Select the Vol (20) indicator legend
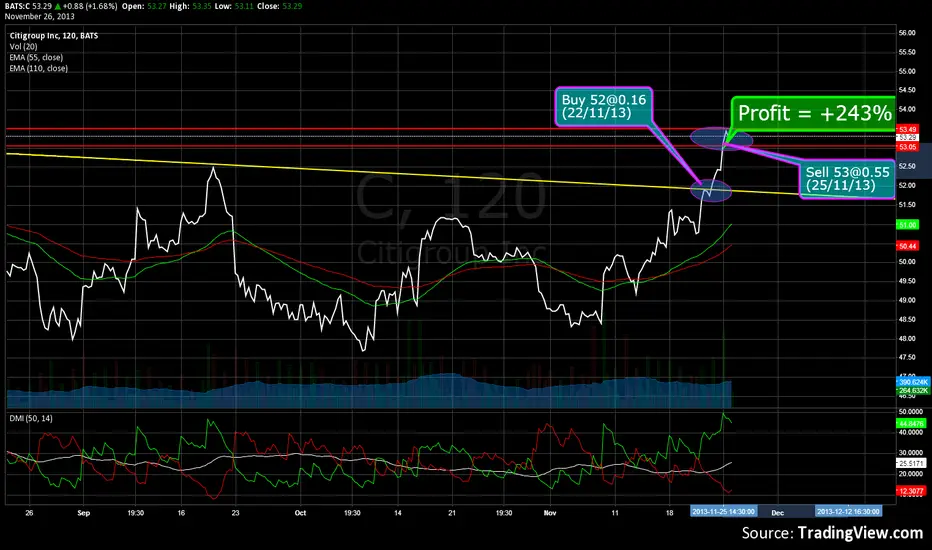The width and height of the screenshot is (932, 550). click(23, 46)
